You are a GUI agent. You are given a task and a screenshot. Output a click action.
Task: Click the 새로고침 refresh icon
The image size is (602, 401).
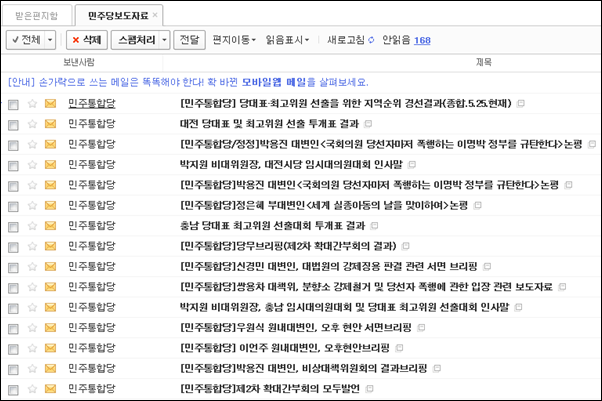[371, 40]
